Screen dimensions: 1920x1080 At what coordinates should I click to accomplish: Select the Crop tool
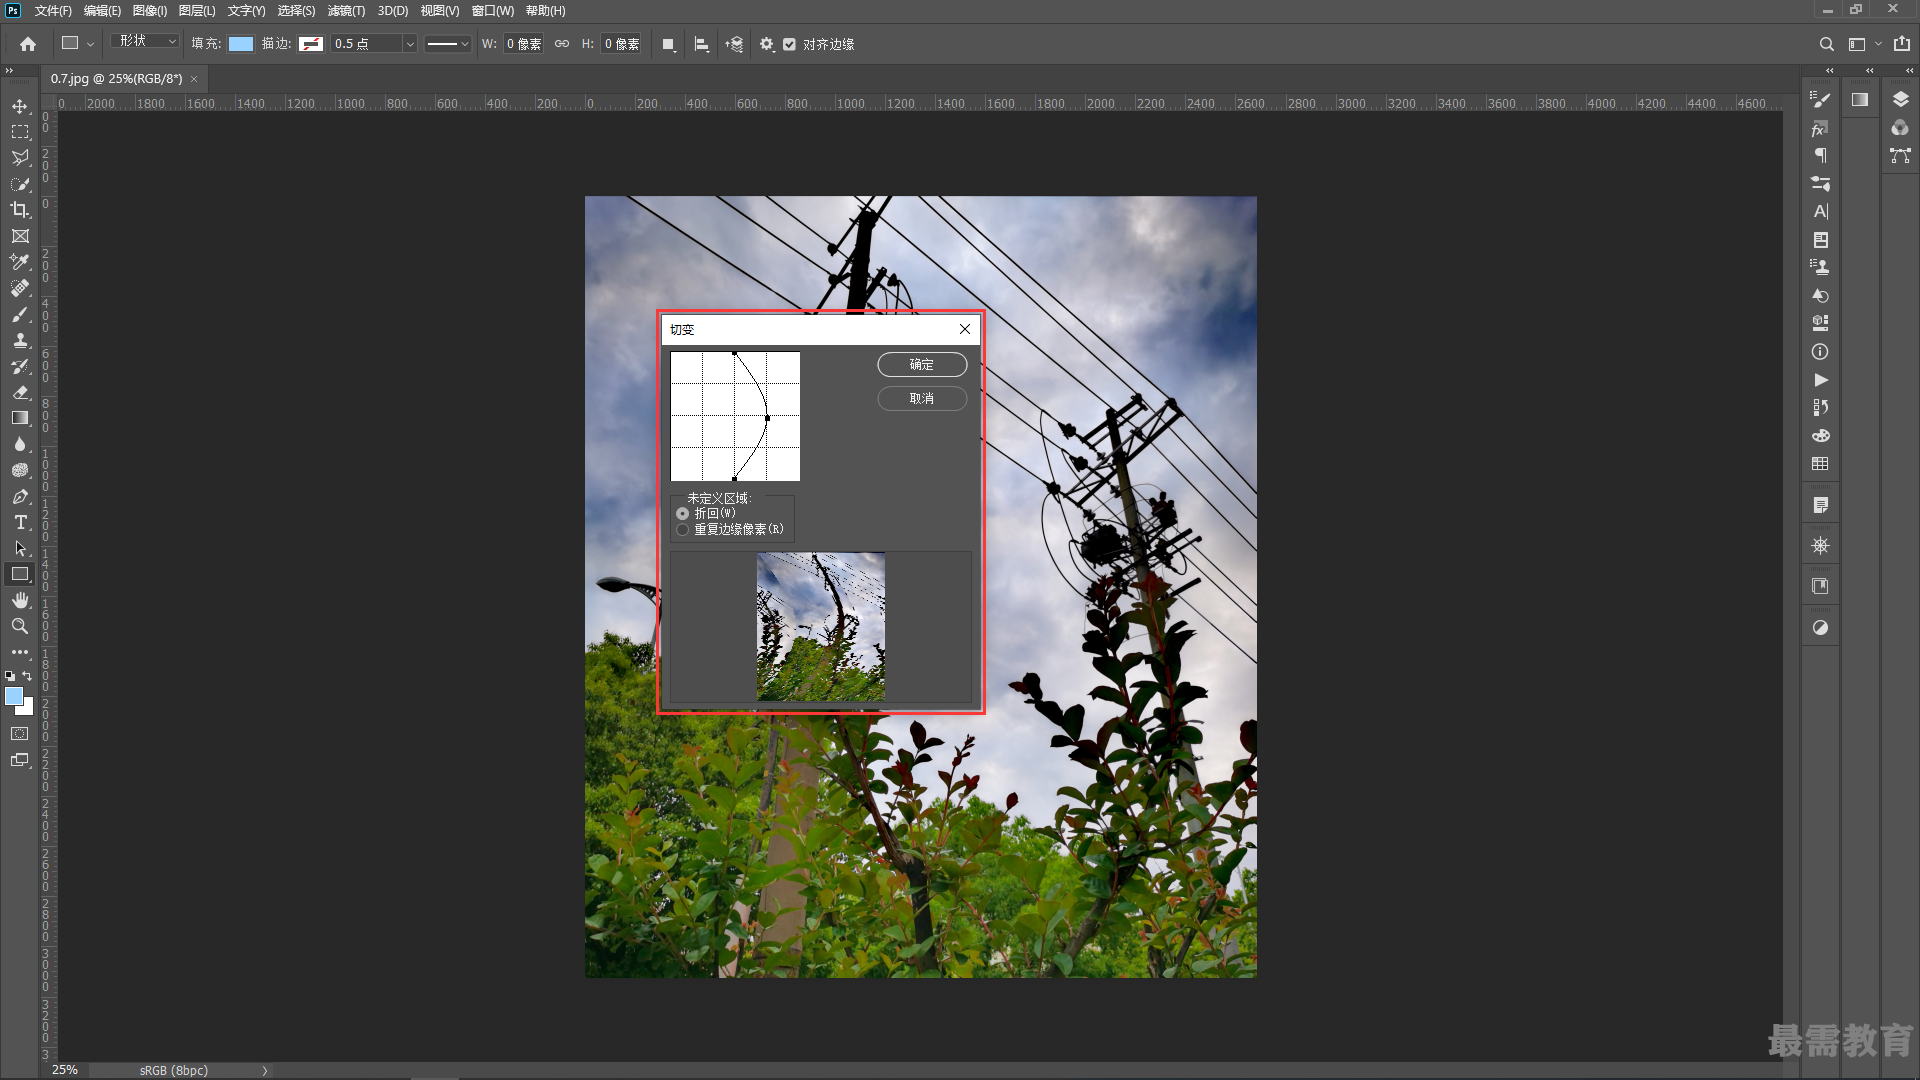20,210
